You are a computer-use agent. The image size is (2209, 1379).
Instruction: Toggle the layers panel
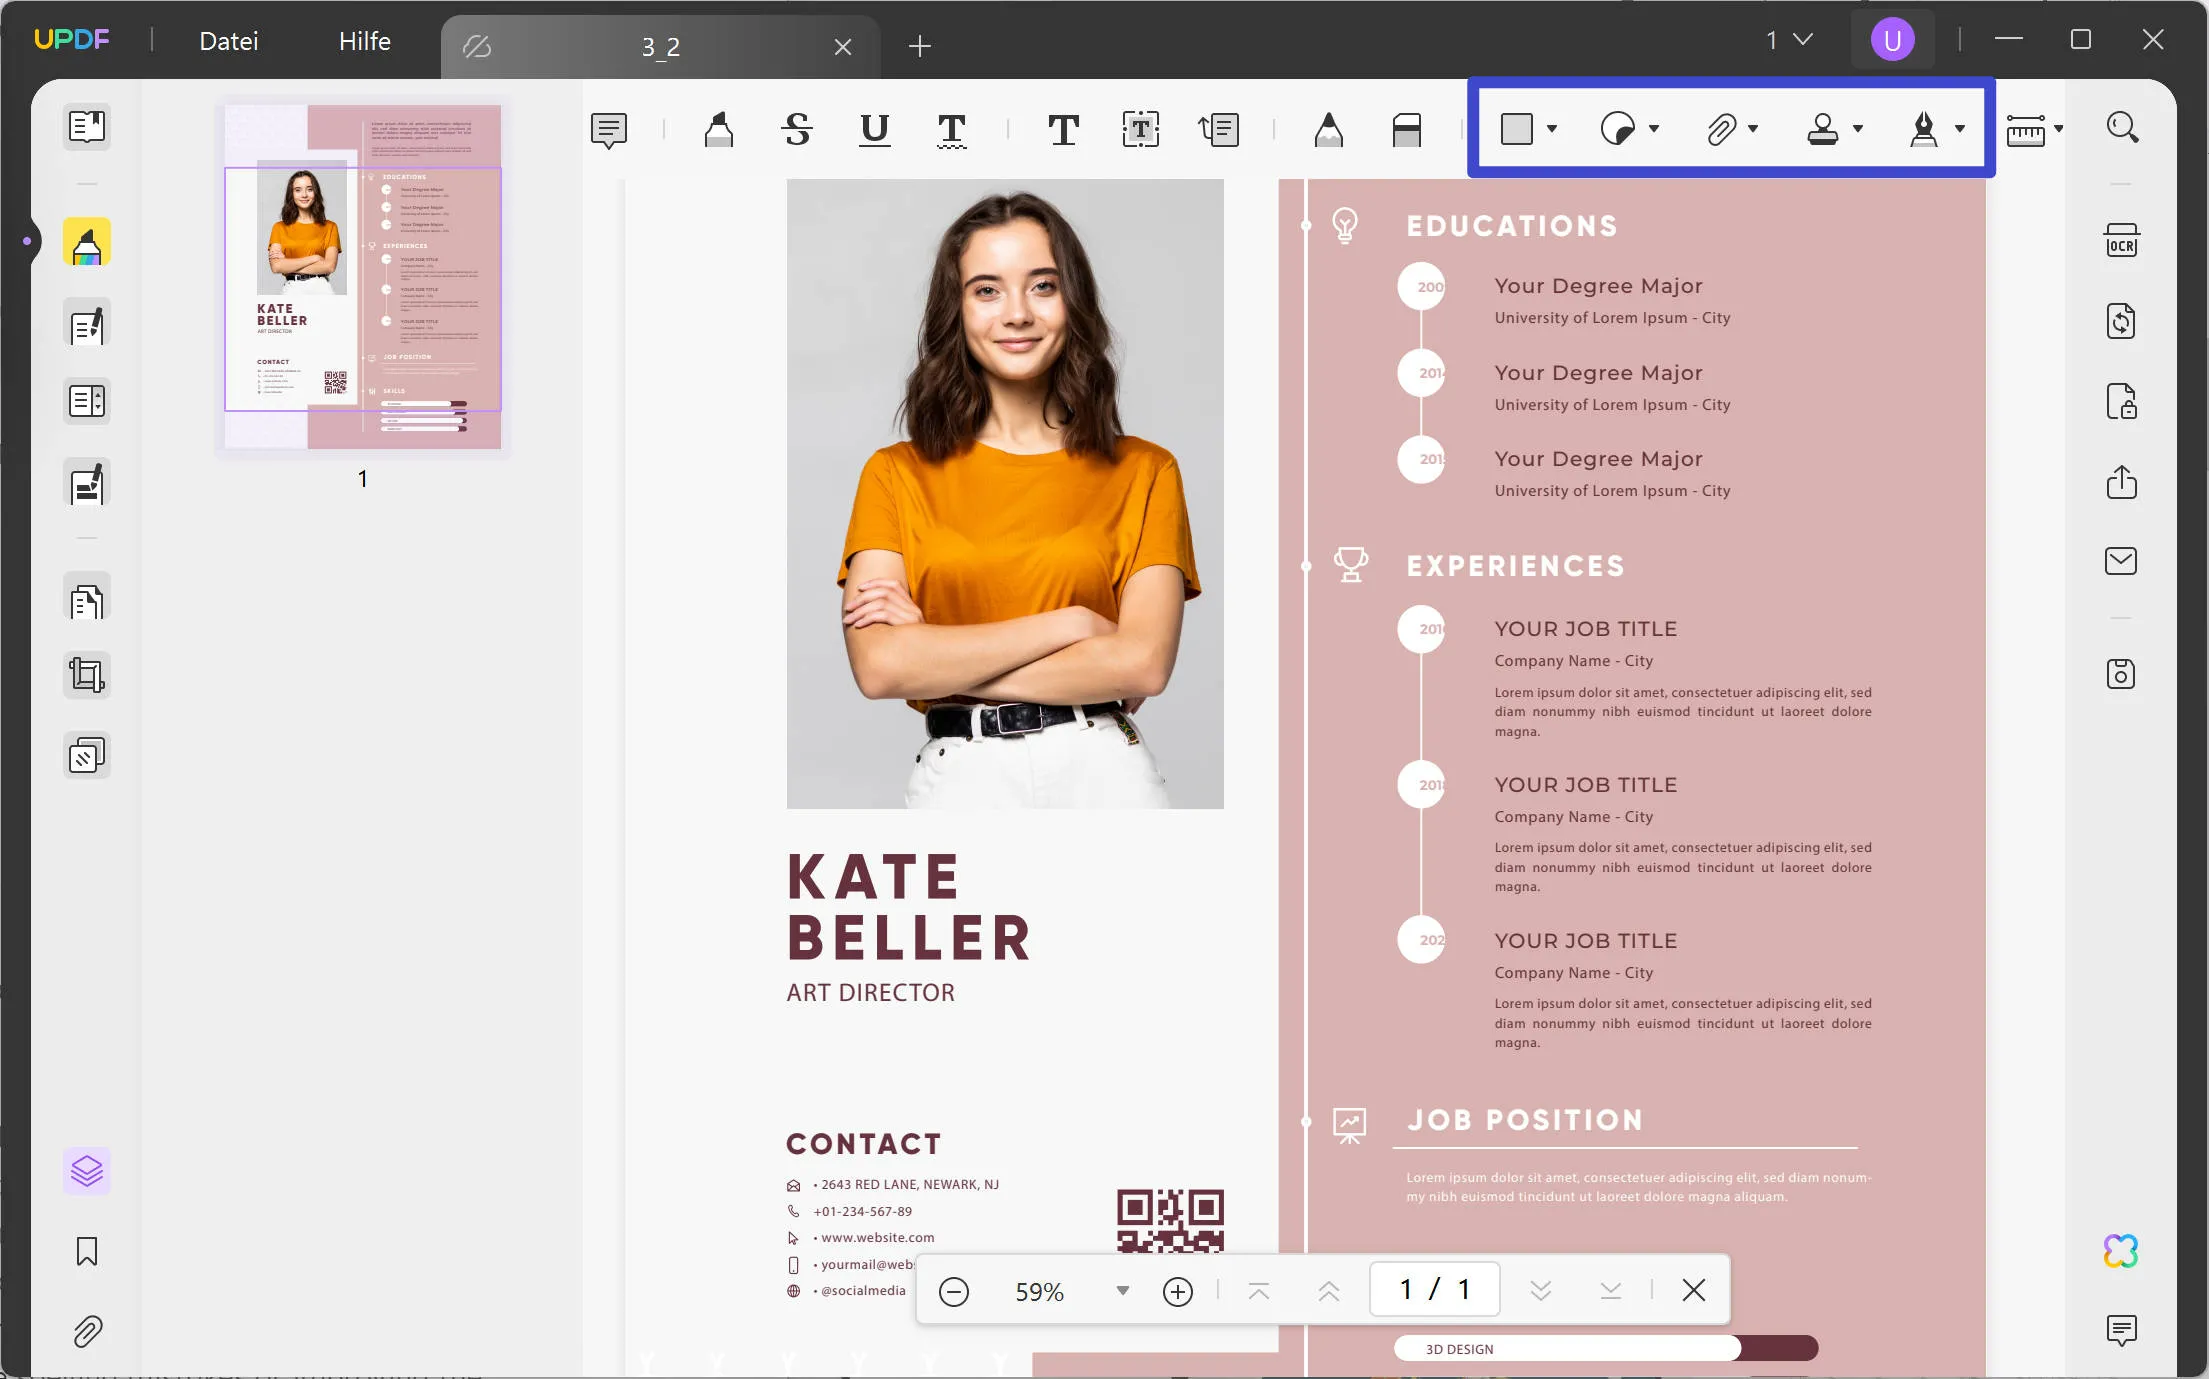pos(87,1171)
